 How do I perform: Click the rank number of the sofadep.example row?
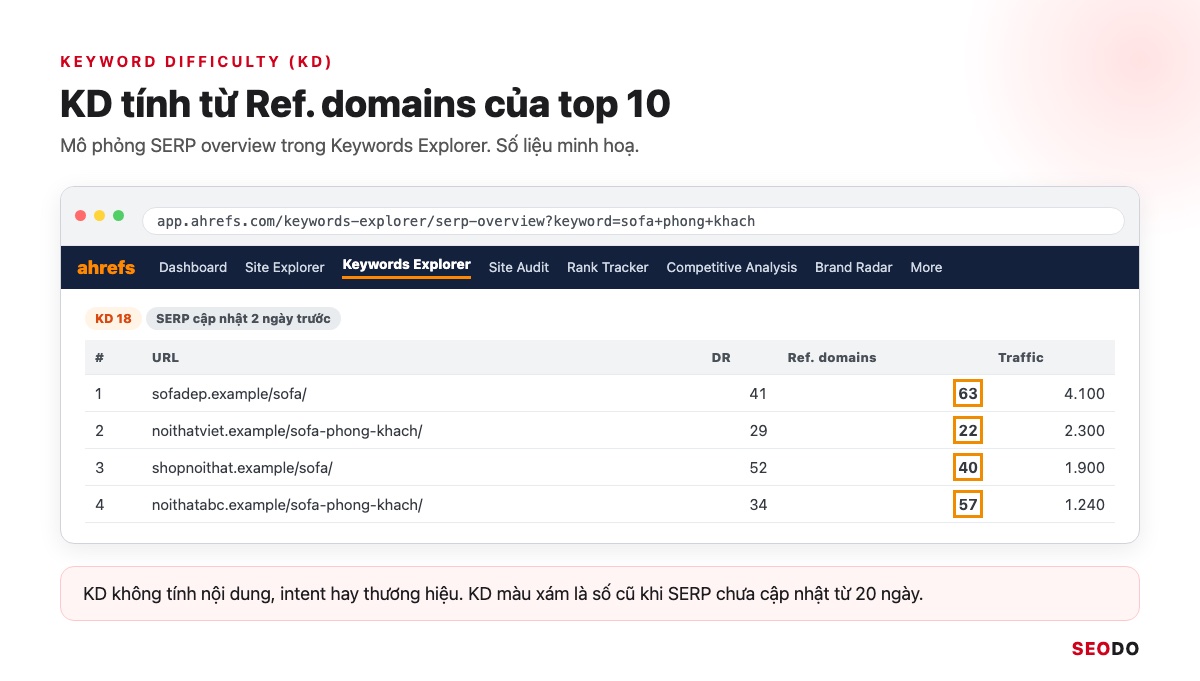[98, 394]
